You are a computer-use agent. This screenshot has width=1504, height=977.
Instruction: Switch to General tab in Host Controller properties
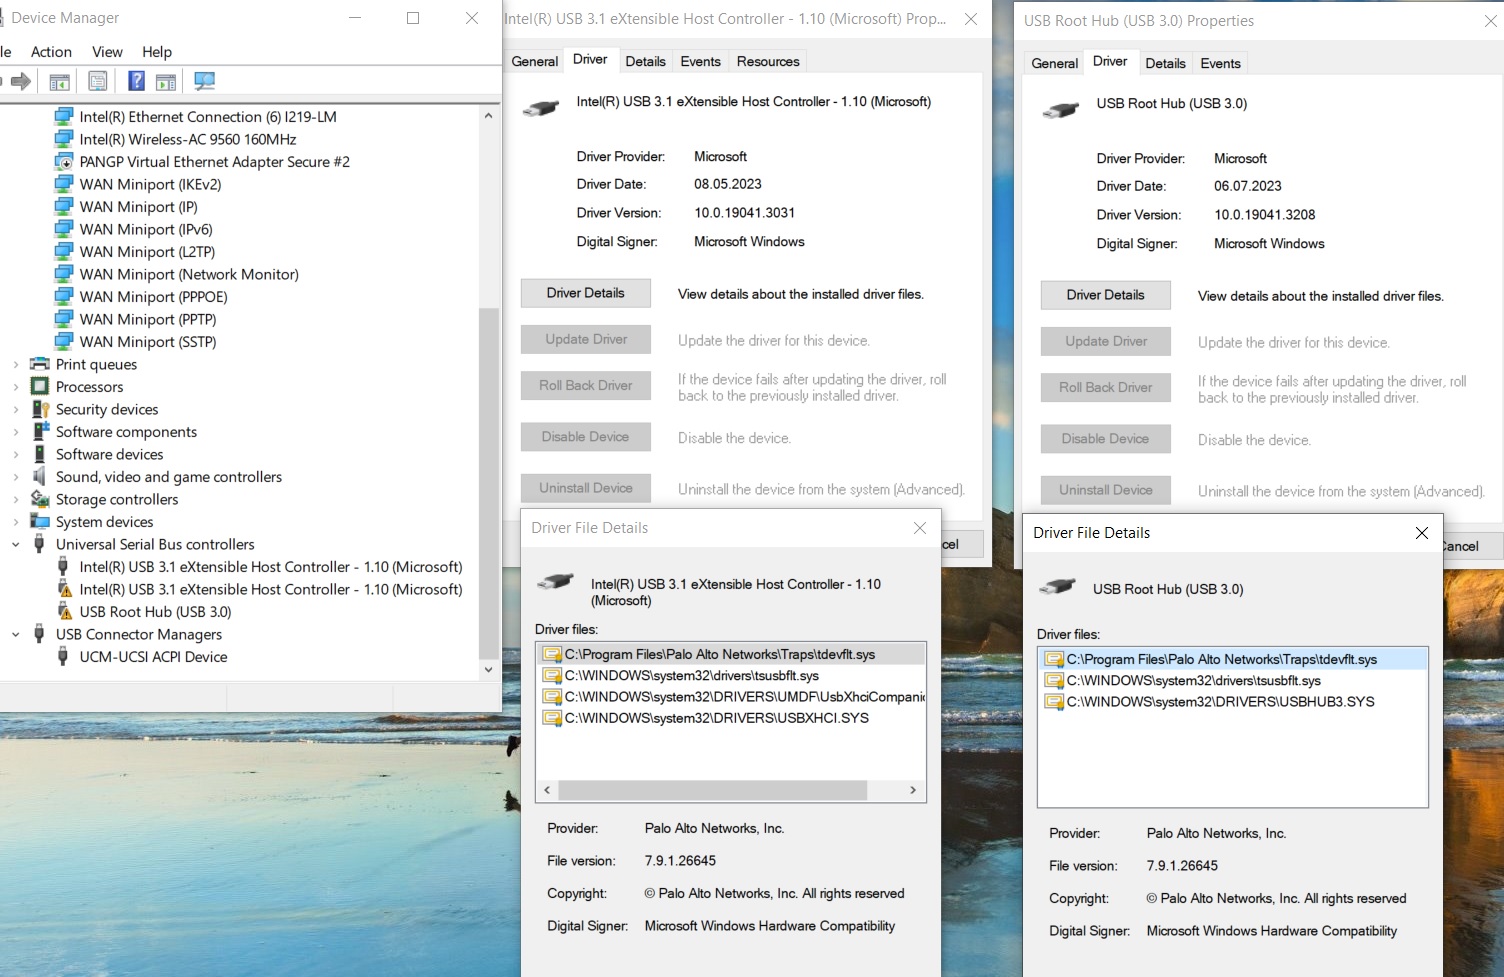click(x=534, y=61)
